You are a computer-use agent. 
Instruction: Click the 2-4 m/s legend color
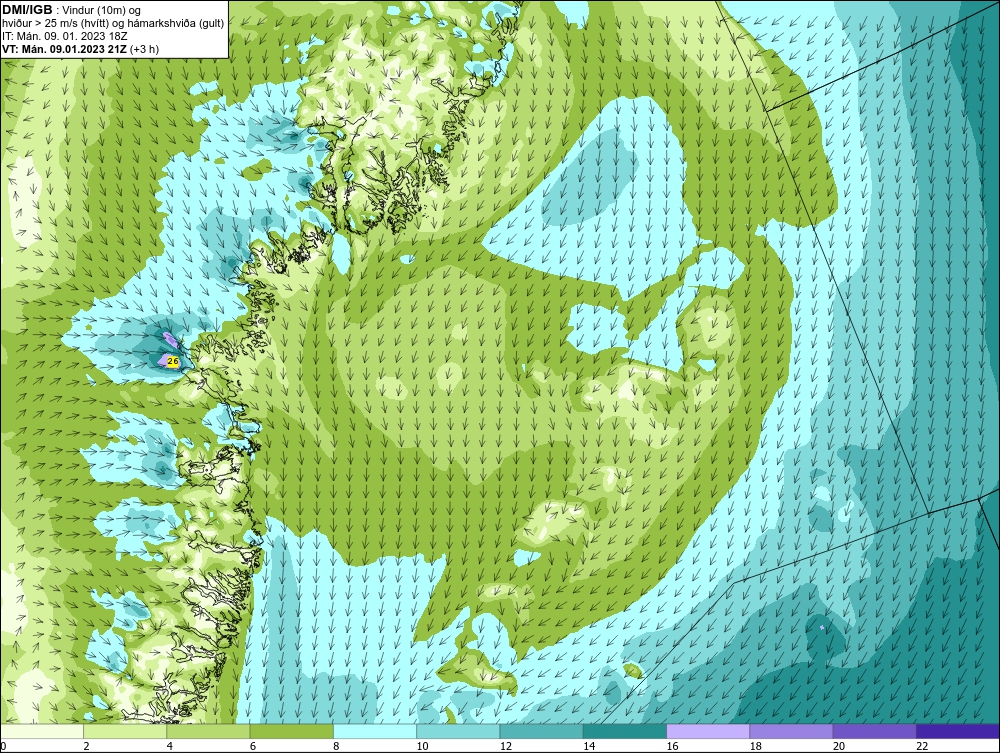tap(125, 731)
